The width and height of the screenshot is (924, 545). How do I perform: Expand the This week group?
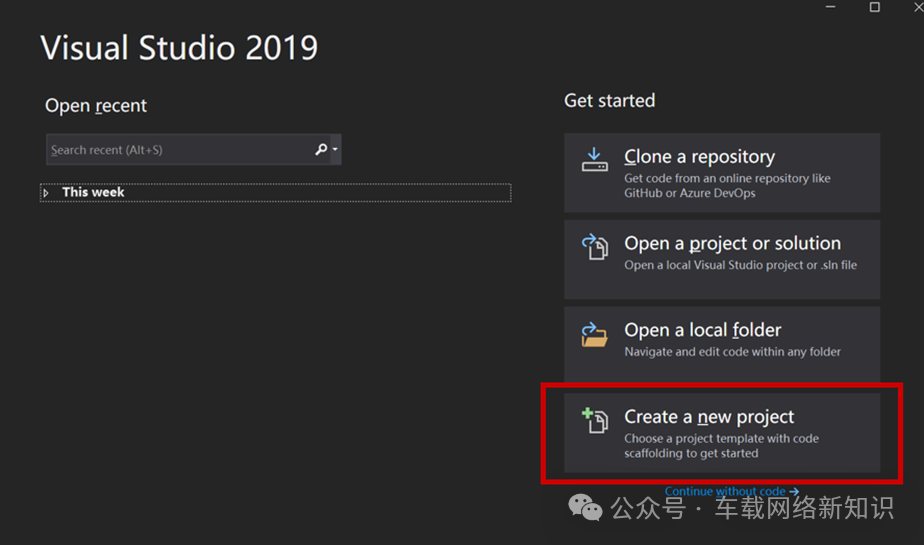tap(46, 193)
